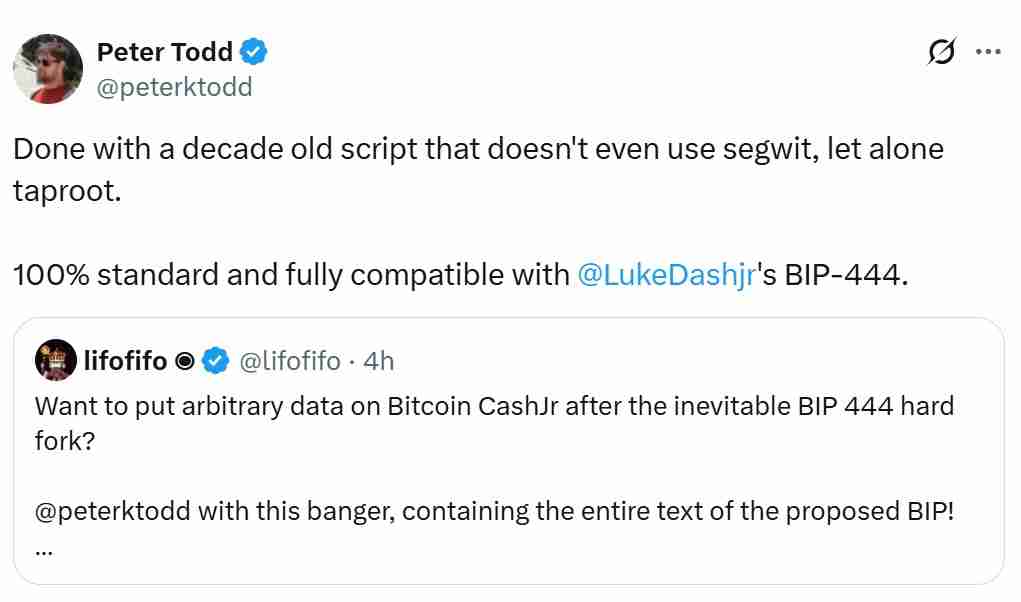1021x602 pixels.
Task: Click the affiliate badge beside lifofifo's name
Action: point(185,361)
